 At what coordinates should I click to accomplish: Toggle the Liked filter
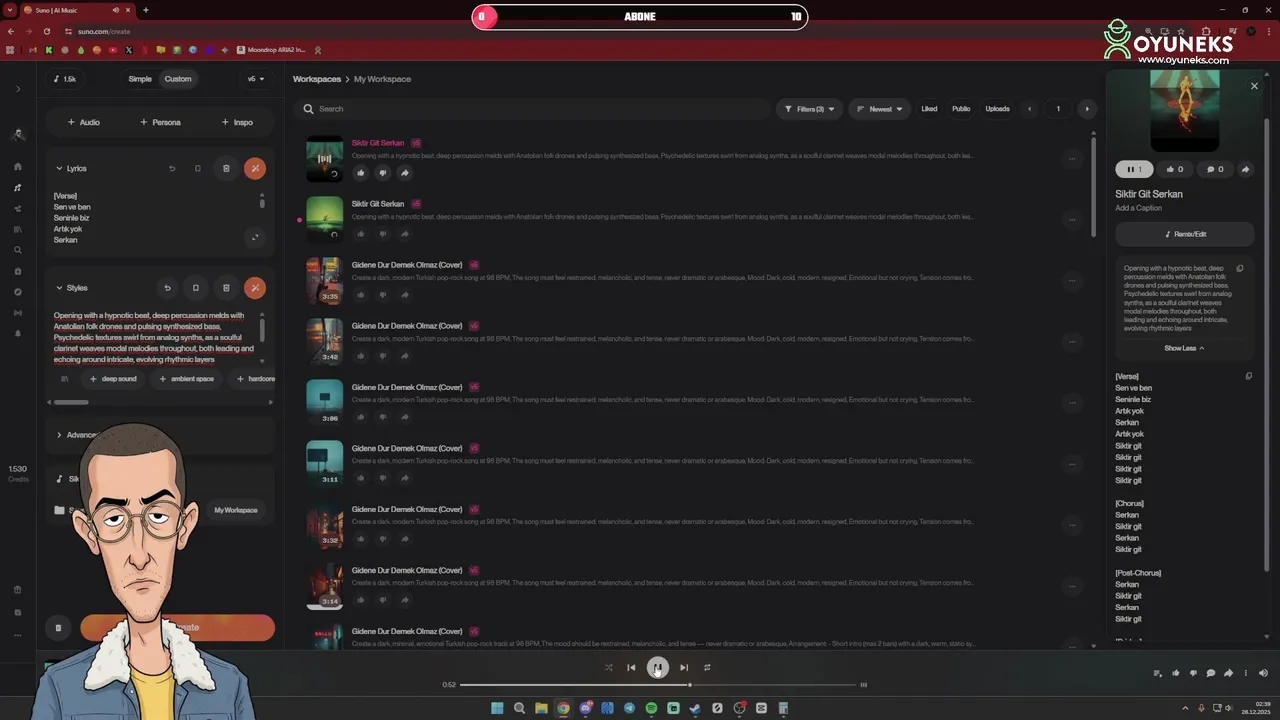929,109
